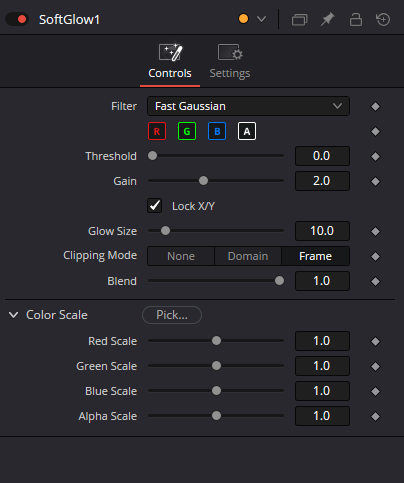Click the Red Scale value field
Image resolution: width=404 pixels, height=483 pixels.
tap(322, 341)
